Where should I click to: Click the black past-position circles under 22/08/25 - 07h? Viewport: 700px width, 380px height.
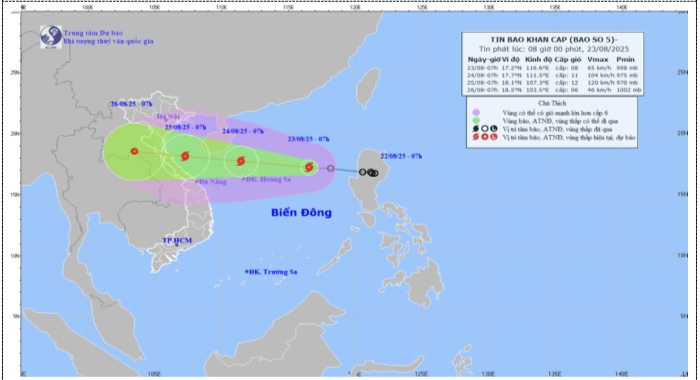pyautogui.click(x=369, y=172)
